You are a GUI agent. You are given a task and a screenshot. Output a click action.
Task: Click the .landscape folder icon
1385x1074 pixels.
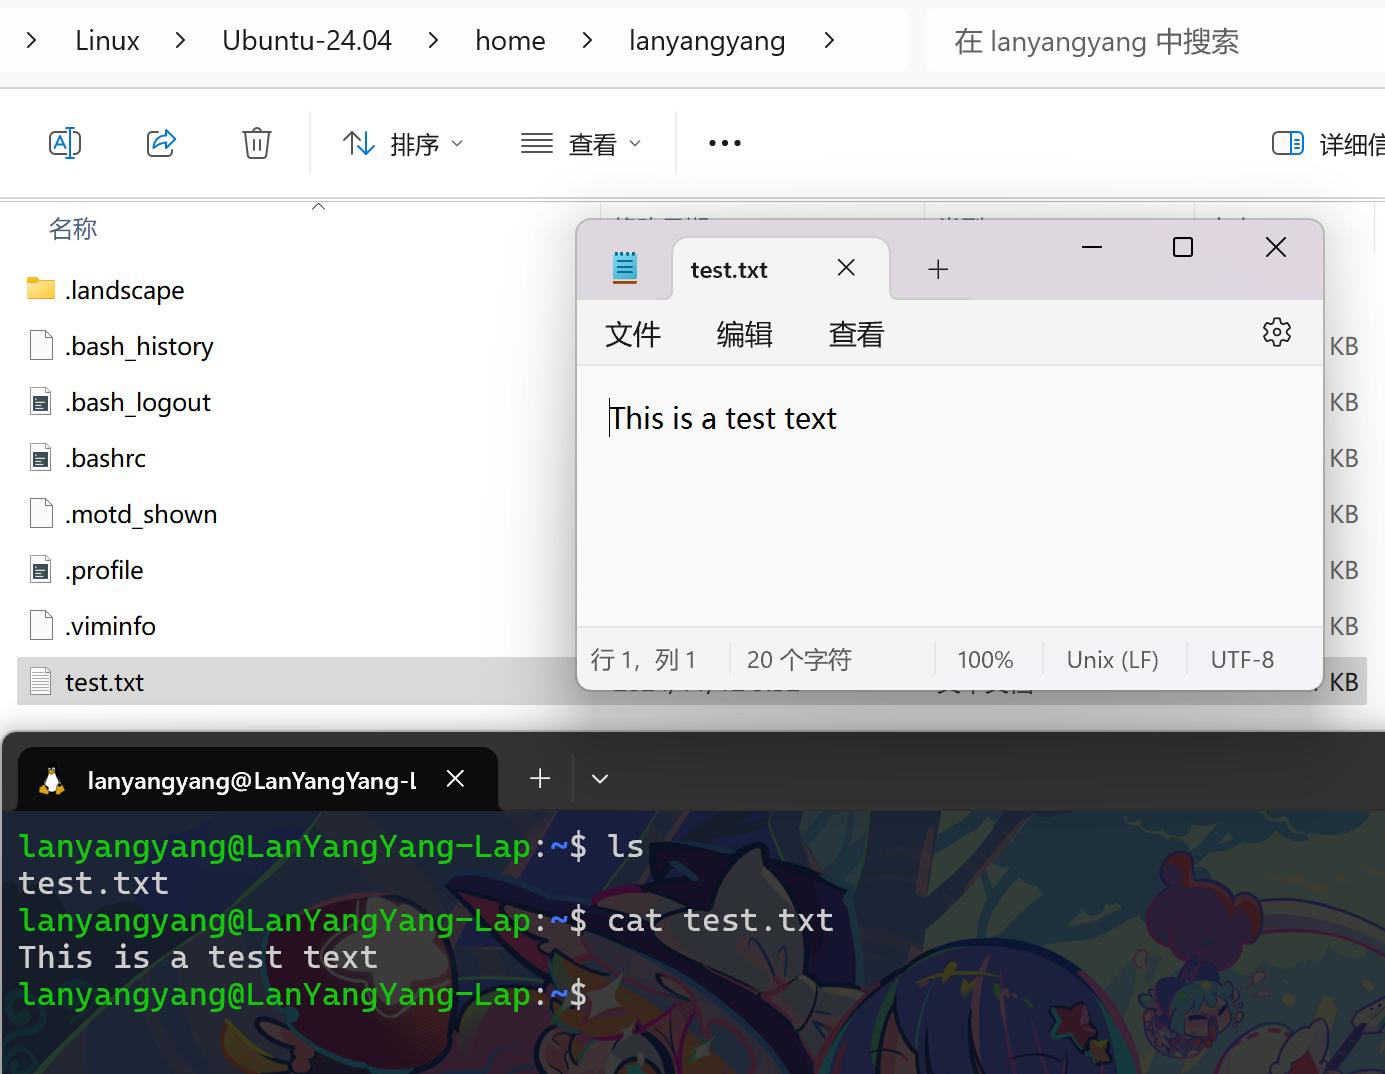click(x=41, y=290)
